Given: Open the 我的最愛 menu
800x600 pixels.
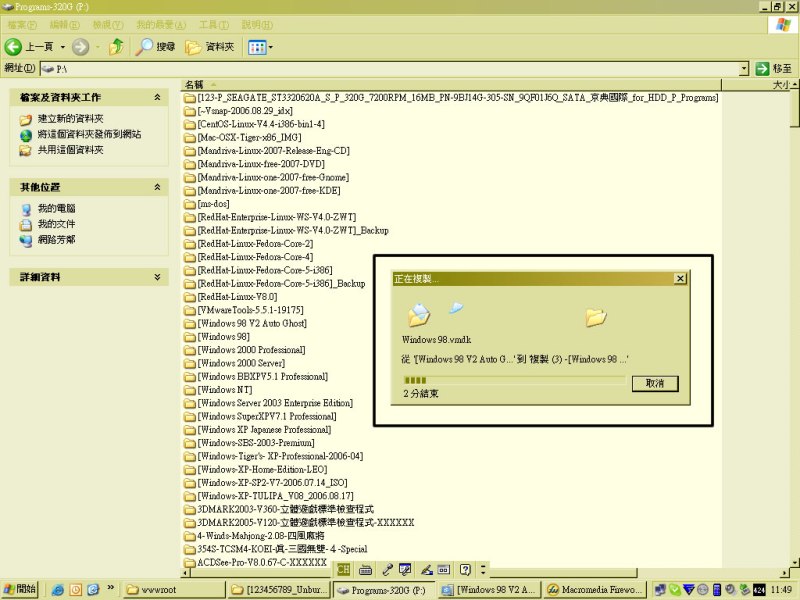Looking at the screenshot, I should point(161,24).
